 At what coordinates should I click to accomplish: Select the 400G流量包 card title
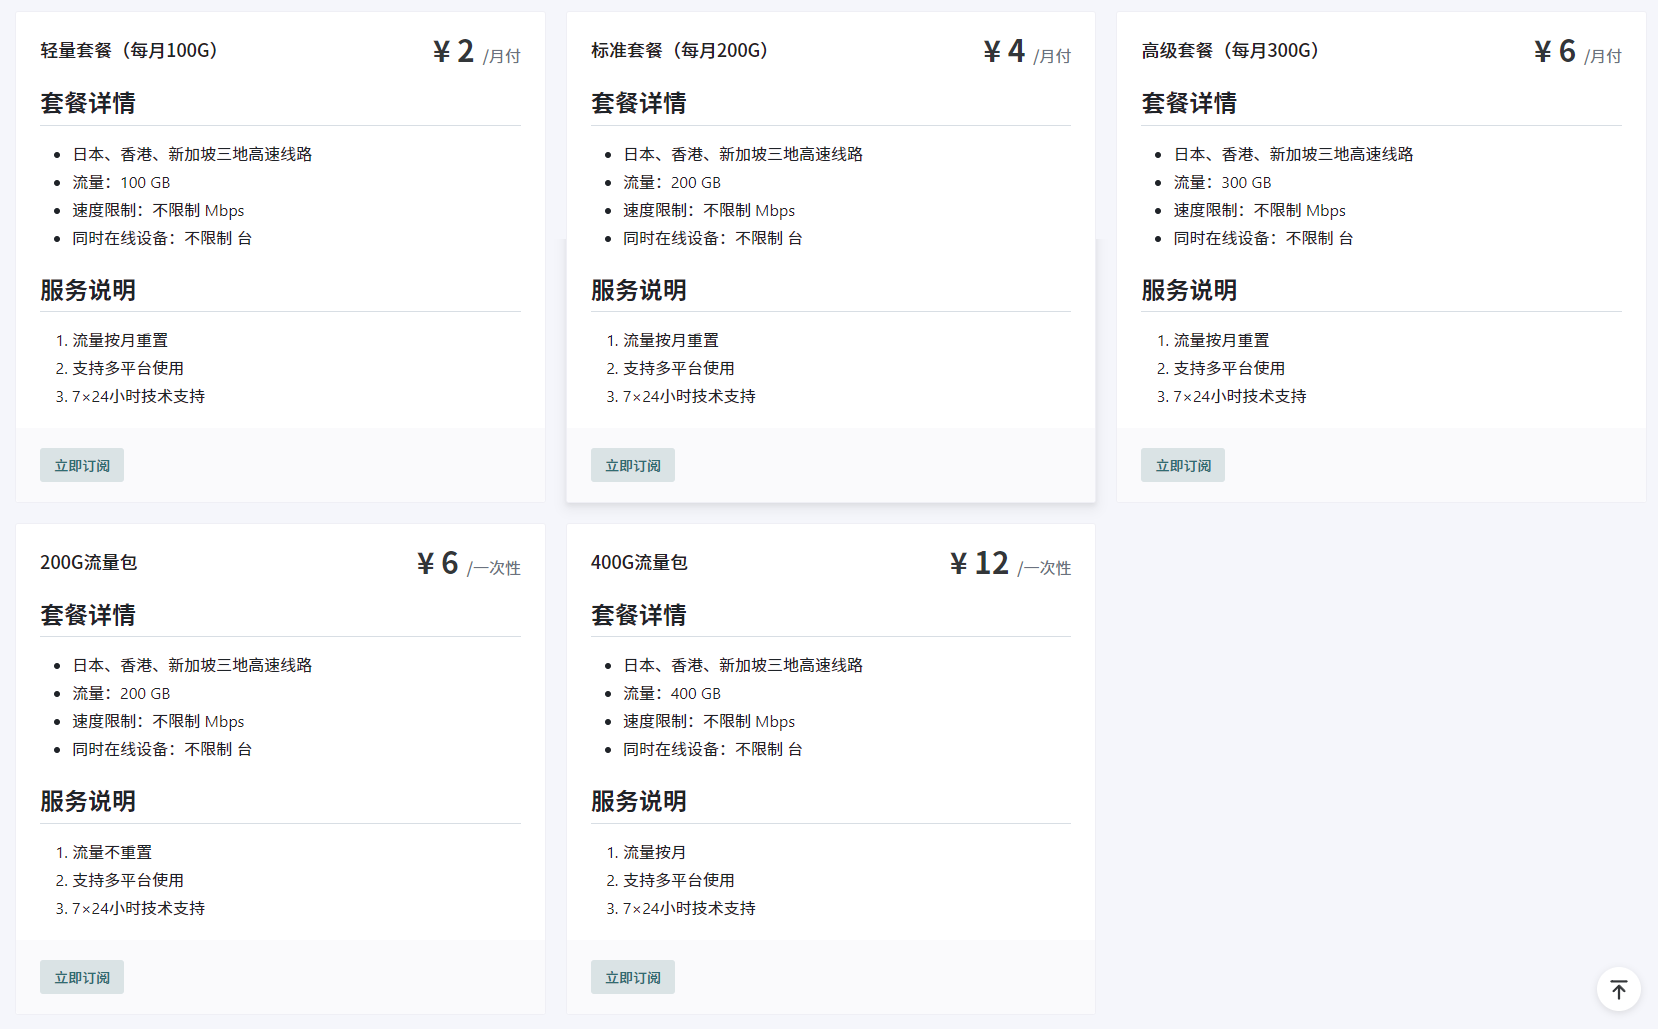tap(639, 562)
